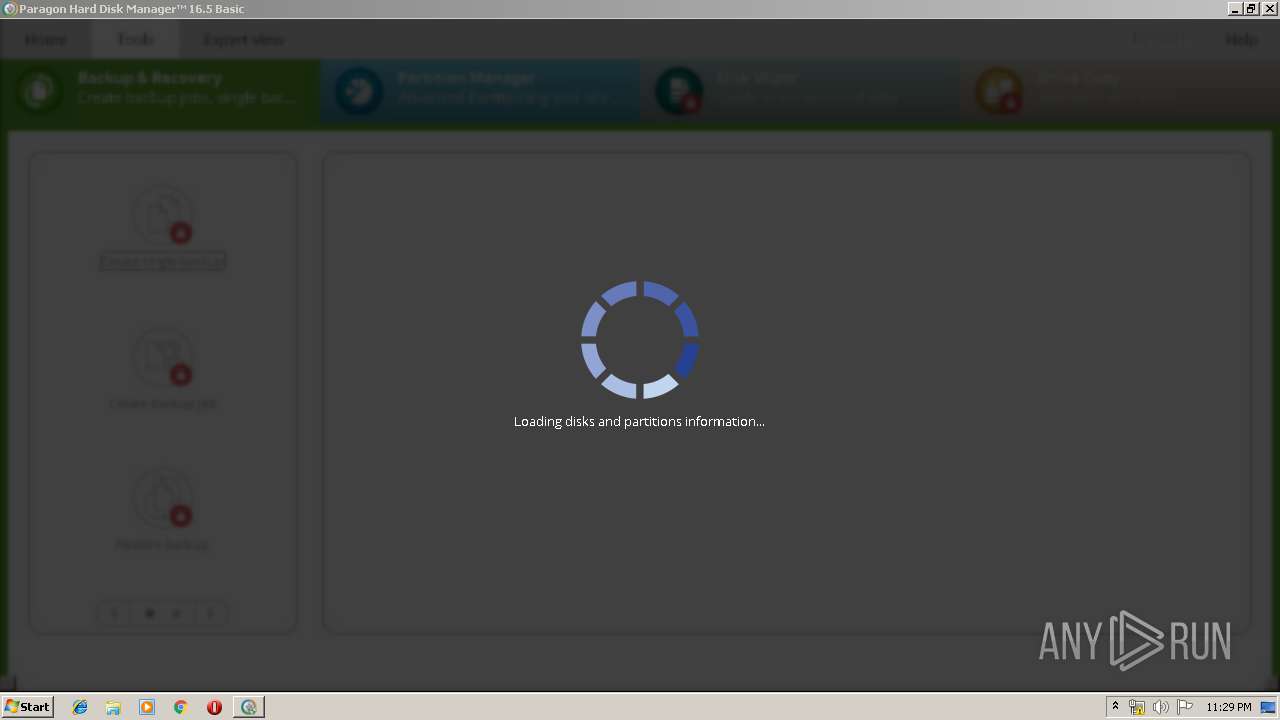This screenshot has width=1280, height=720.
Task: Launch Google Chrome from the taskbar
Action: pyautogui.click(x=180, y=707)
